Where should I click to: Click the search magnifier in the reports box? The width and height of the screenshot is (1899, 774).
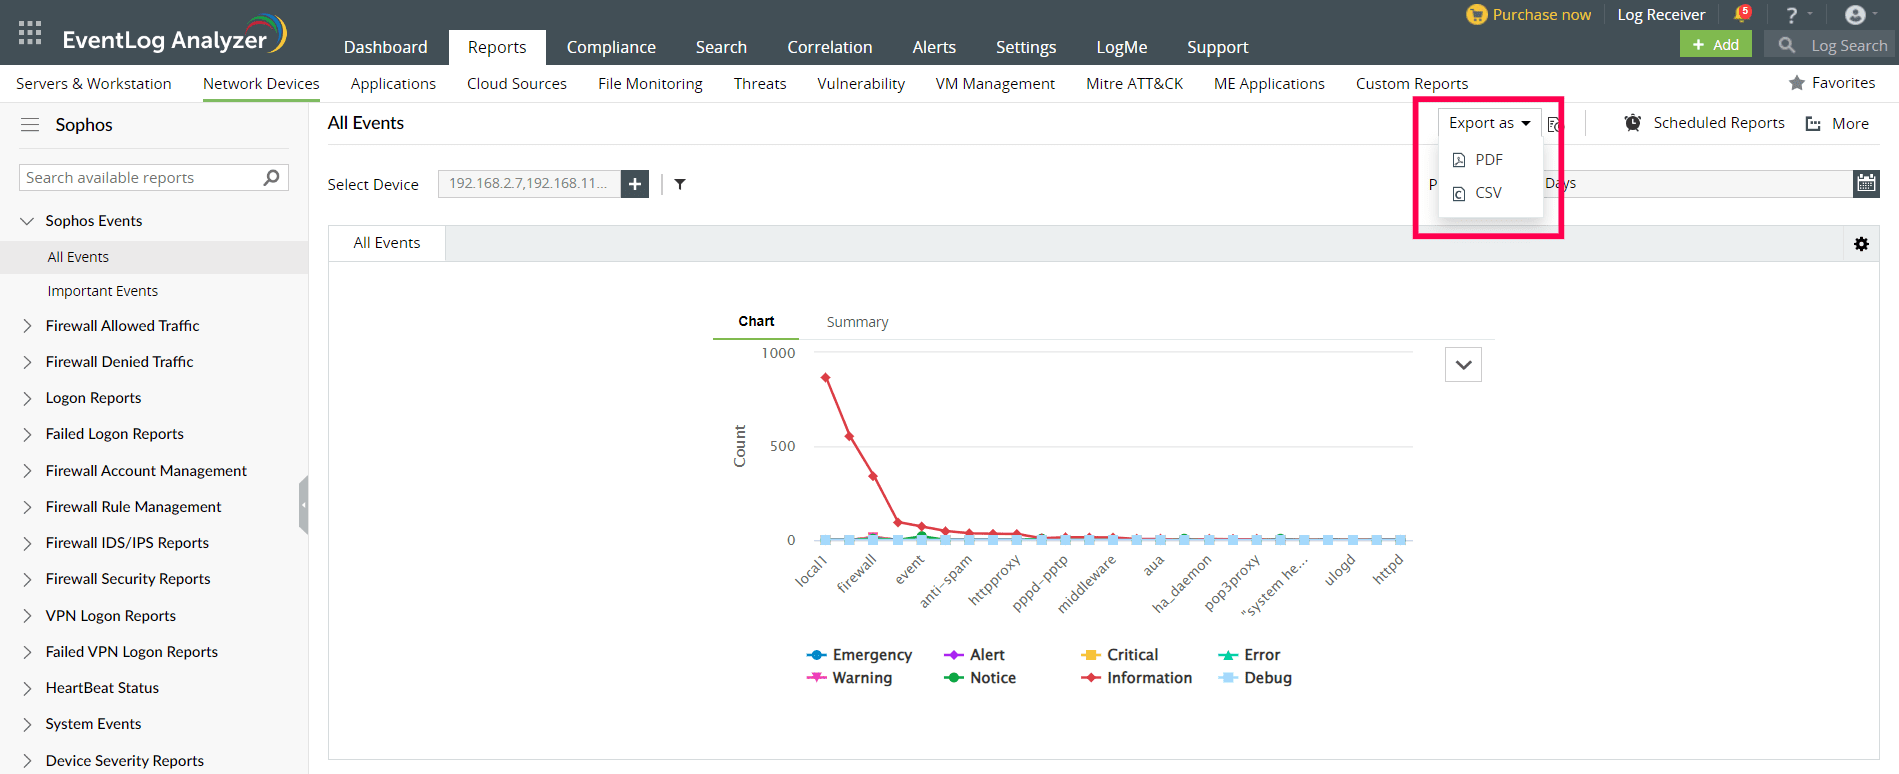pos(271,178)
